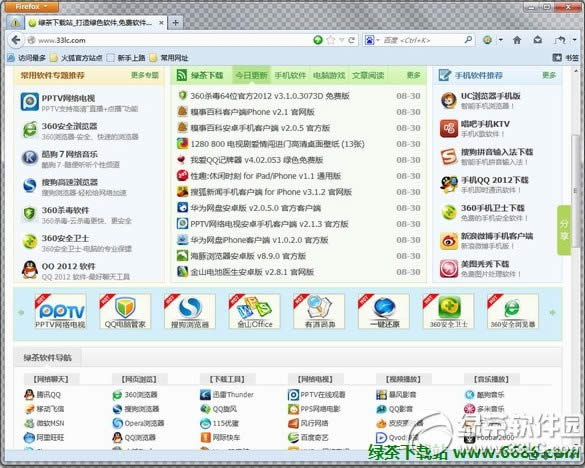Viewport: 585px width, 468px height.
Task: Open 访问最多 bookmark folder
Action: [x=27, y=58]
